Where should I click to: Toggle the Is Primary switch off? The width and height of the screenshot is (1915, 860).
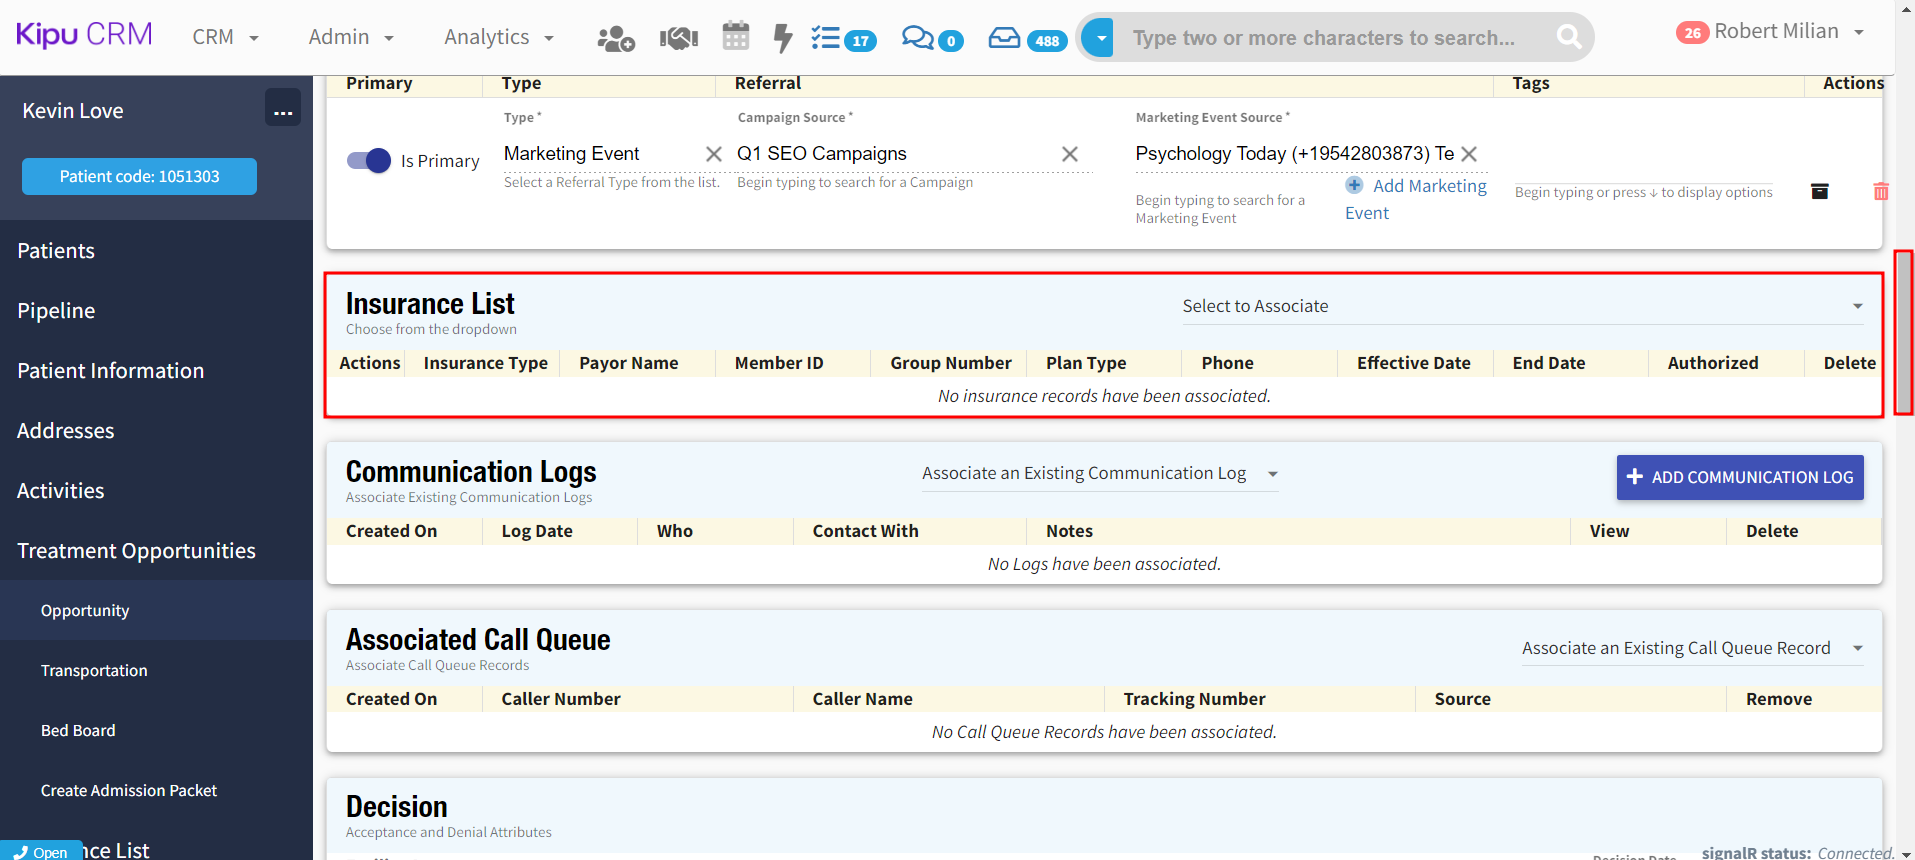[369, 160]
